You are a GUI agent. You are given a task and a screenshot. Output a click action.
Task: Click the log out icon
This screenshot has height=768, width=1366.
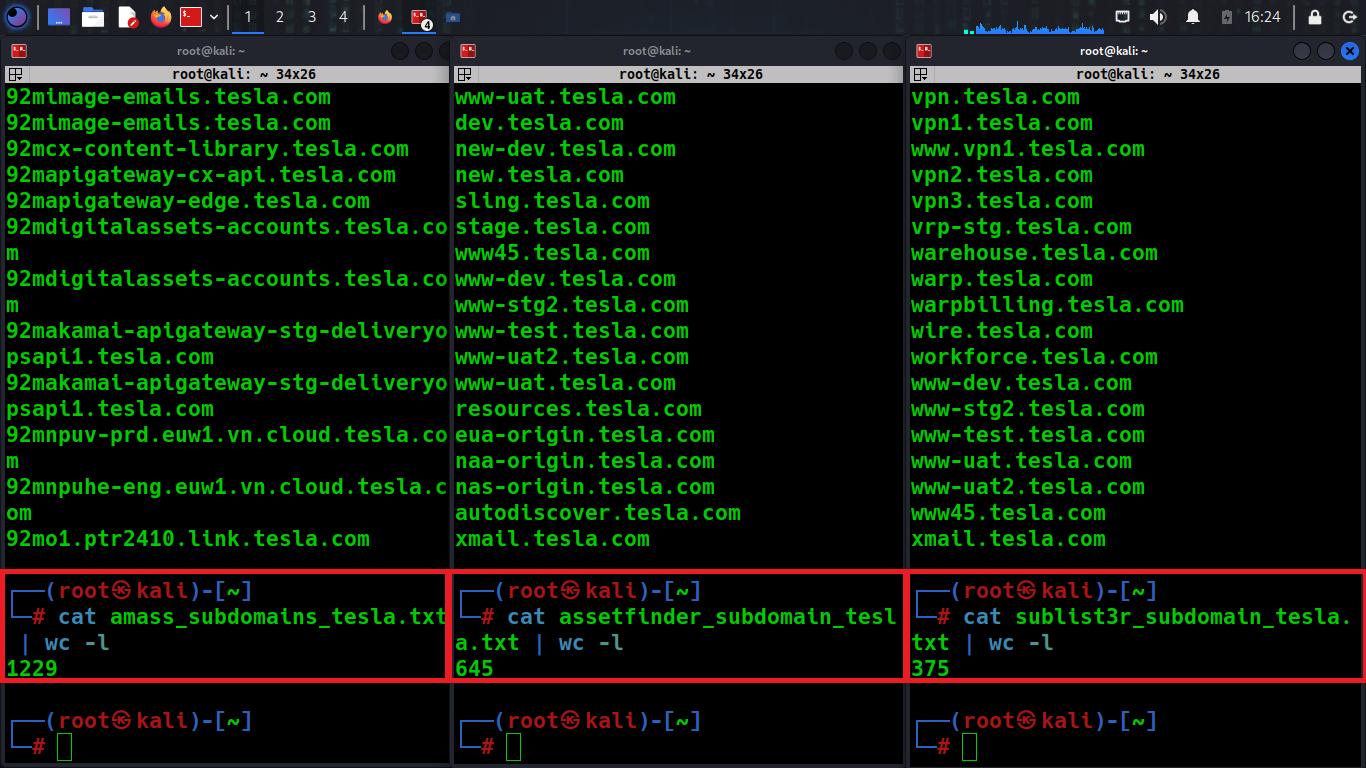pyautogui.click(x=1348, y=17)
